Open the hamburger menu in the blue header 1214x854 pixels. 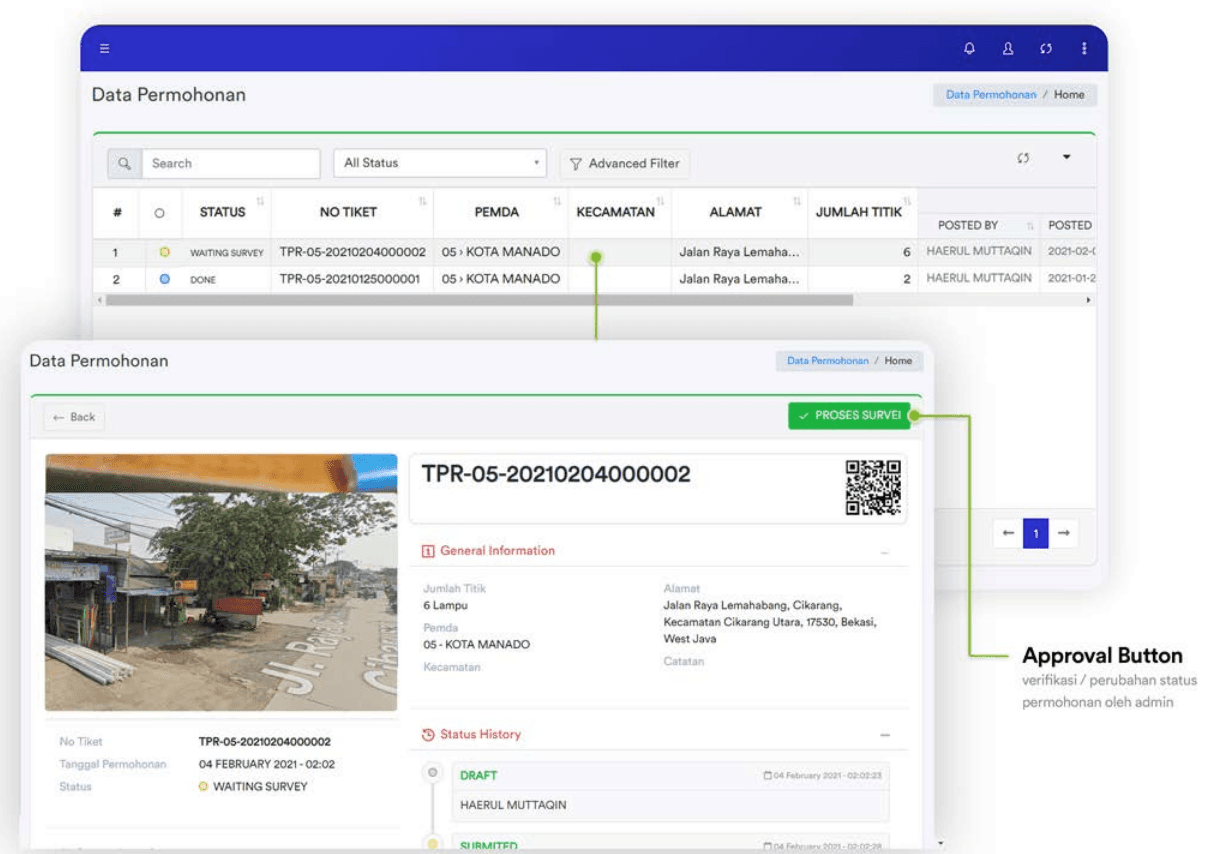tap(105, 48)
